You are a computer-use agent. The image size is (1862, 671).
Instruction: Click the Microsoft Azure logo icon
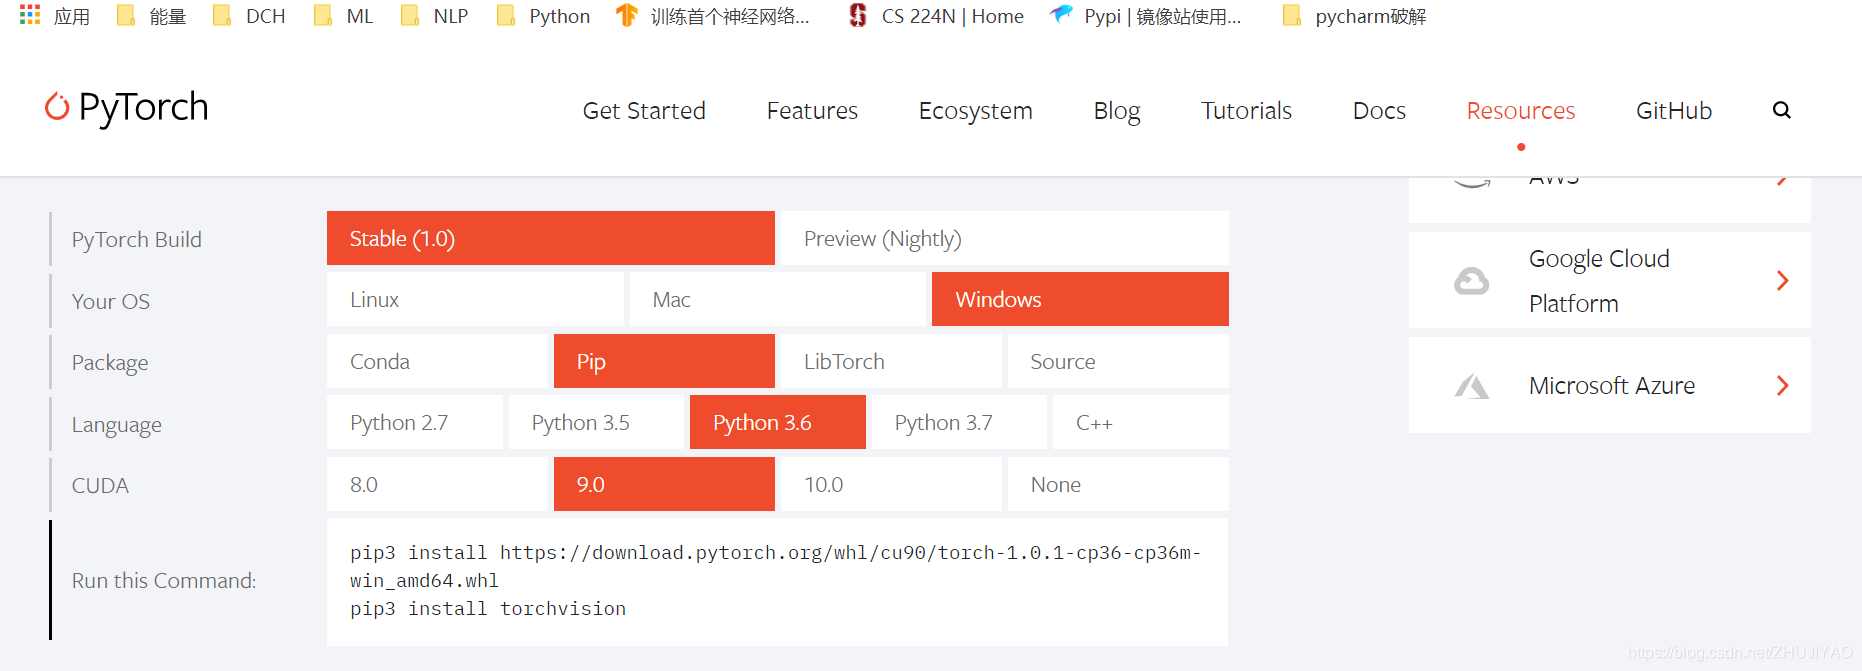click(x=1471, y=386)
